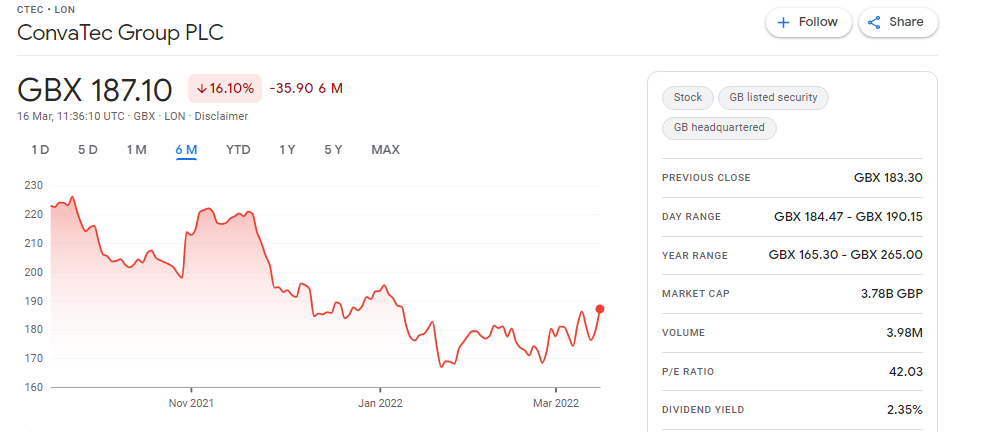Click the GBX 183.30 value

click(x=888, y=178)
